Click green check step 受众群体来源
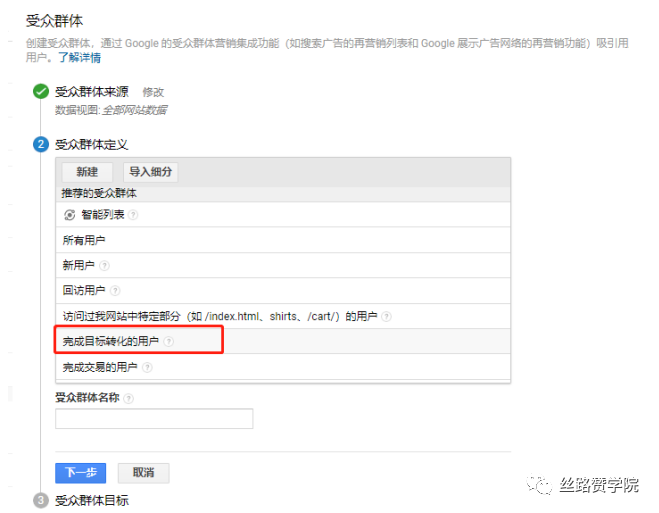This screenshot has height=513, width=659. pyautogui.click(x=41, y=91)
